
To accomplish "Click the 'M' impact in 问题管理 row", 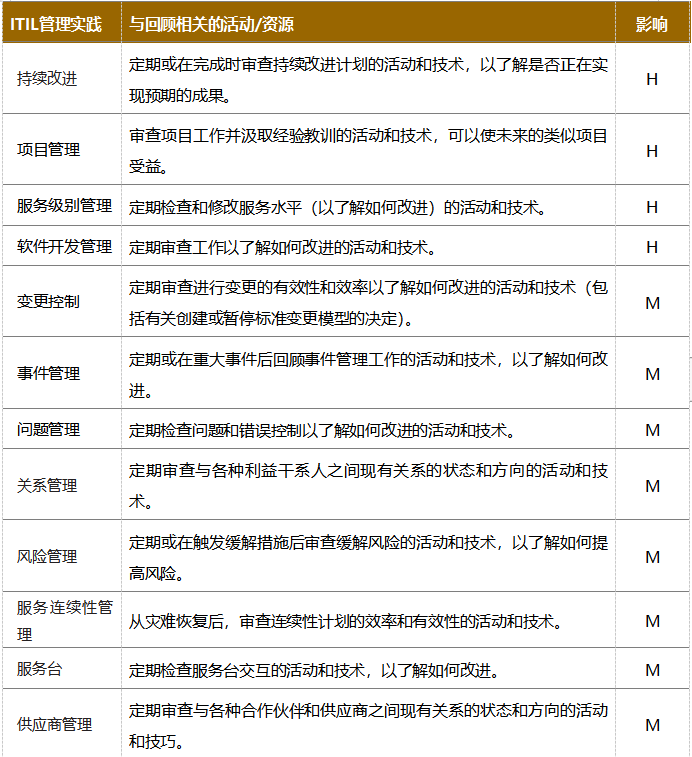I will tap(652, 430).
